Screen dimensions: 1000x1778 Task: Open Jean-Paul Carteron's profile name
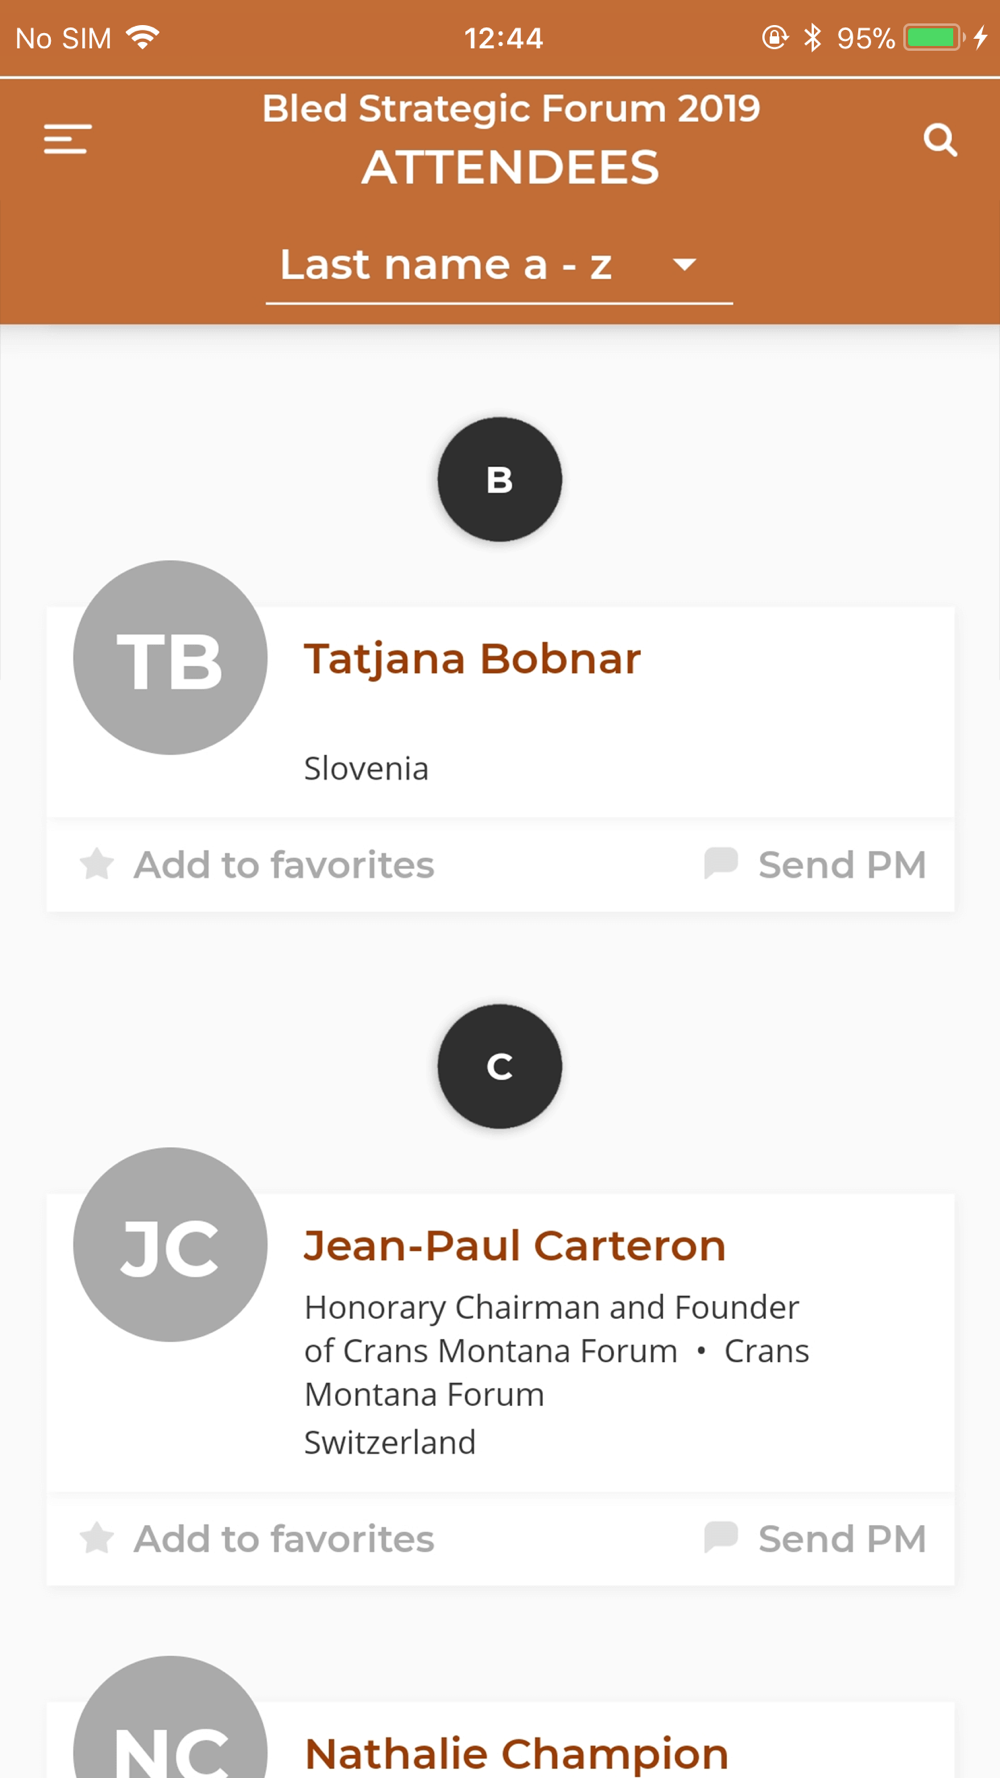click(515, 1246)
